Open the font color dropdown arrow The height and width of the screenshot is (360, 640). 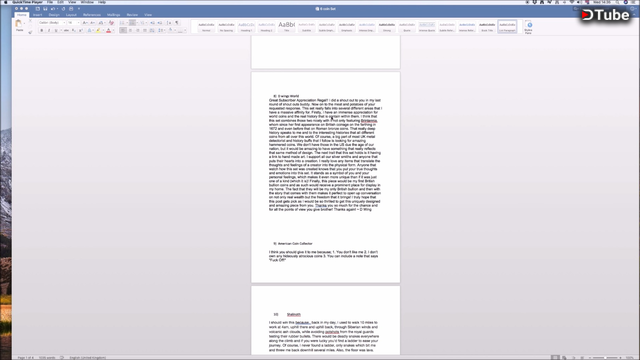(113, 31)
